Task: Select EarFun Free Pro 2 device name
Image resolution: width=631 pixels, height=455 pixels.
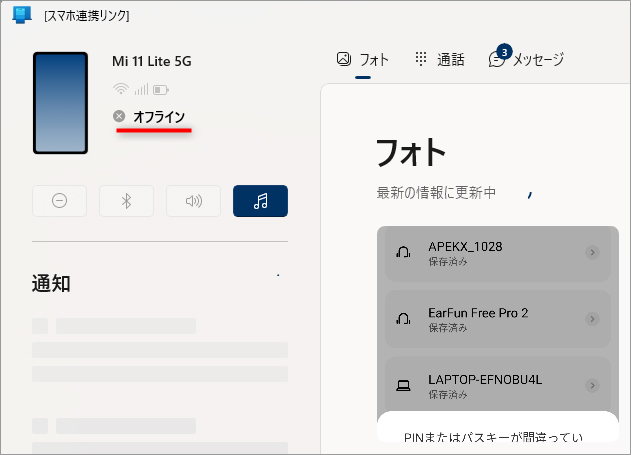Action: pyautogui.click(x=478, y=313)
